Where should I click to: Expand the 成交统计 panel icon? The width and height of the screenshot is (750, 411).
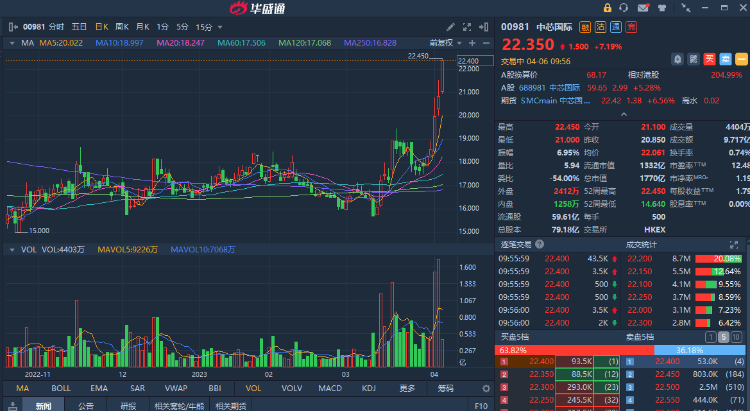pyautogui.click(x=734, y=245)
